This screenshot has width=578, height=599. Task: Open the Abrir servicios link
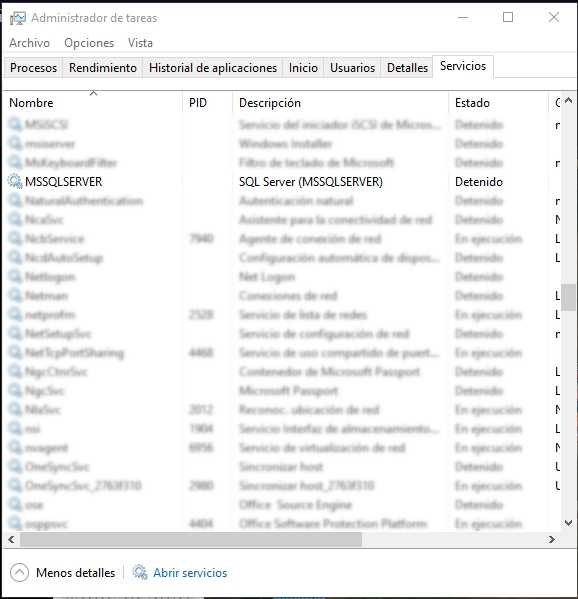pos(190,573)
